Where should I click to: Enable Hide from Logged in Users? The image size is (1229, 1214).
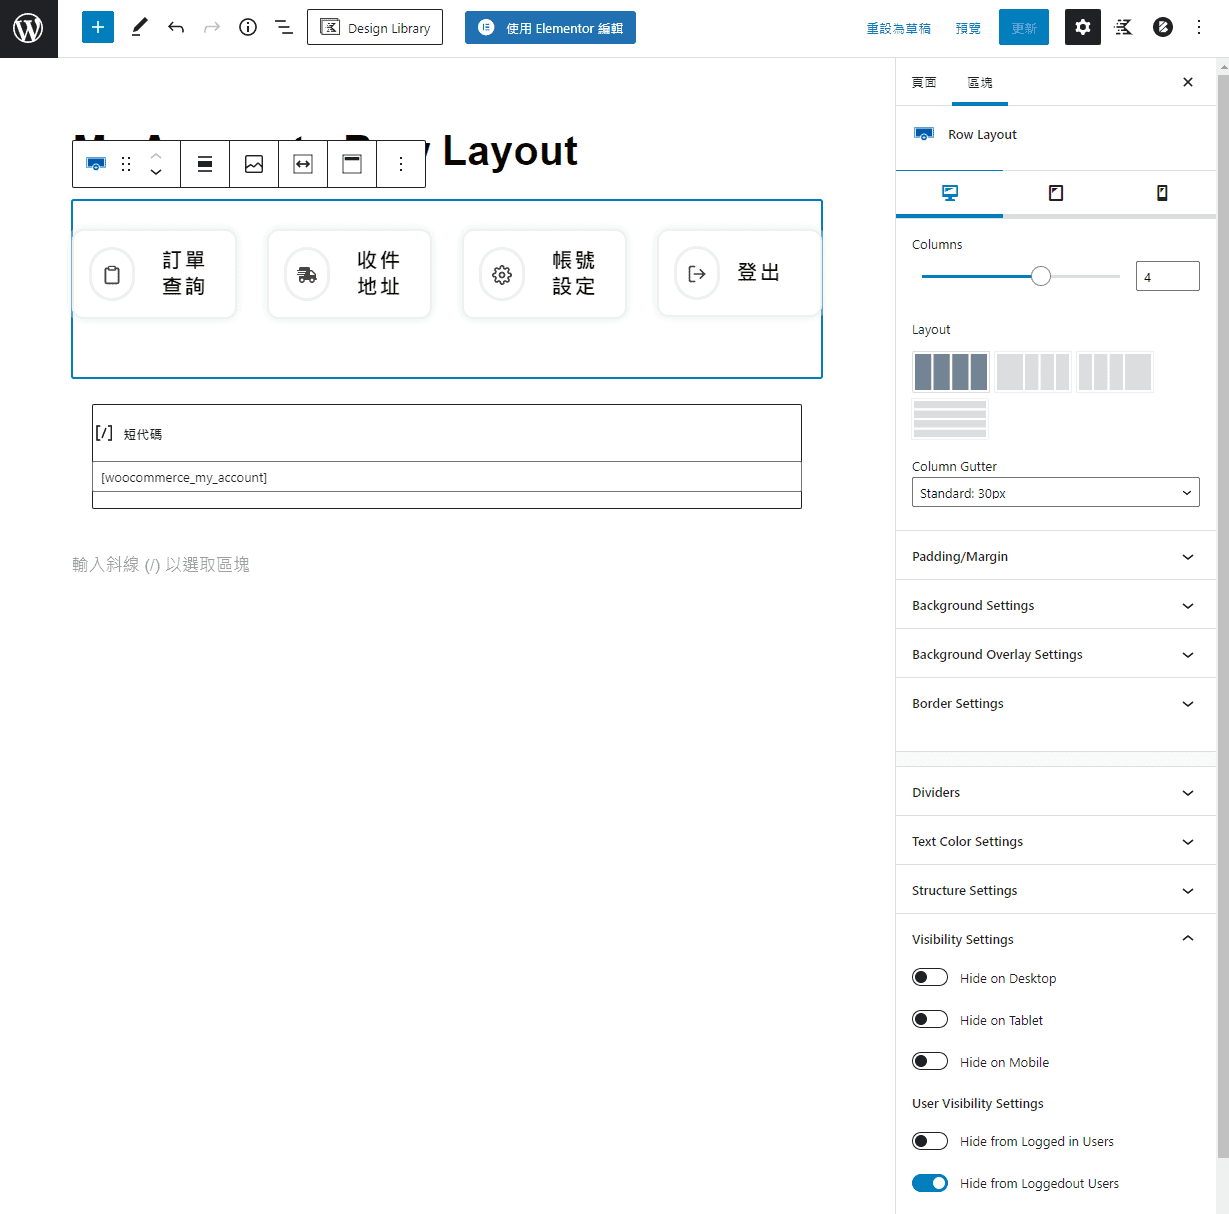(930, 1141)
